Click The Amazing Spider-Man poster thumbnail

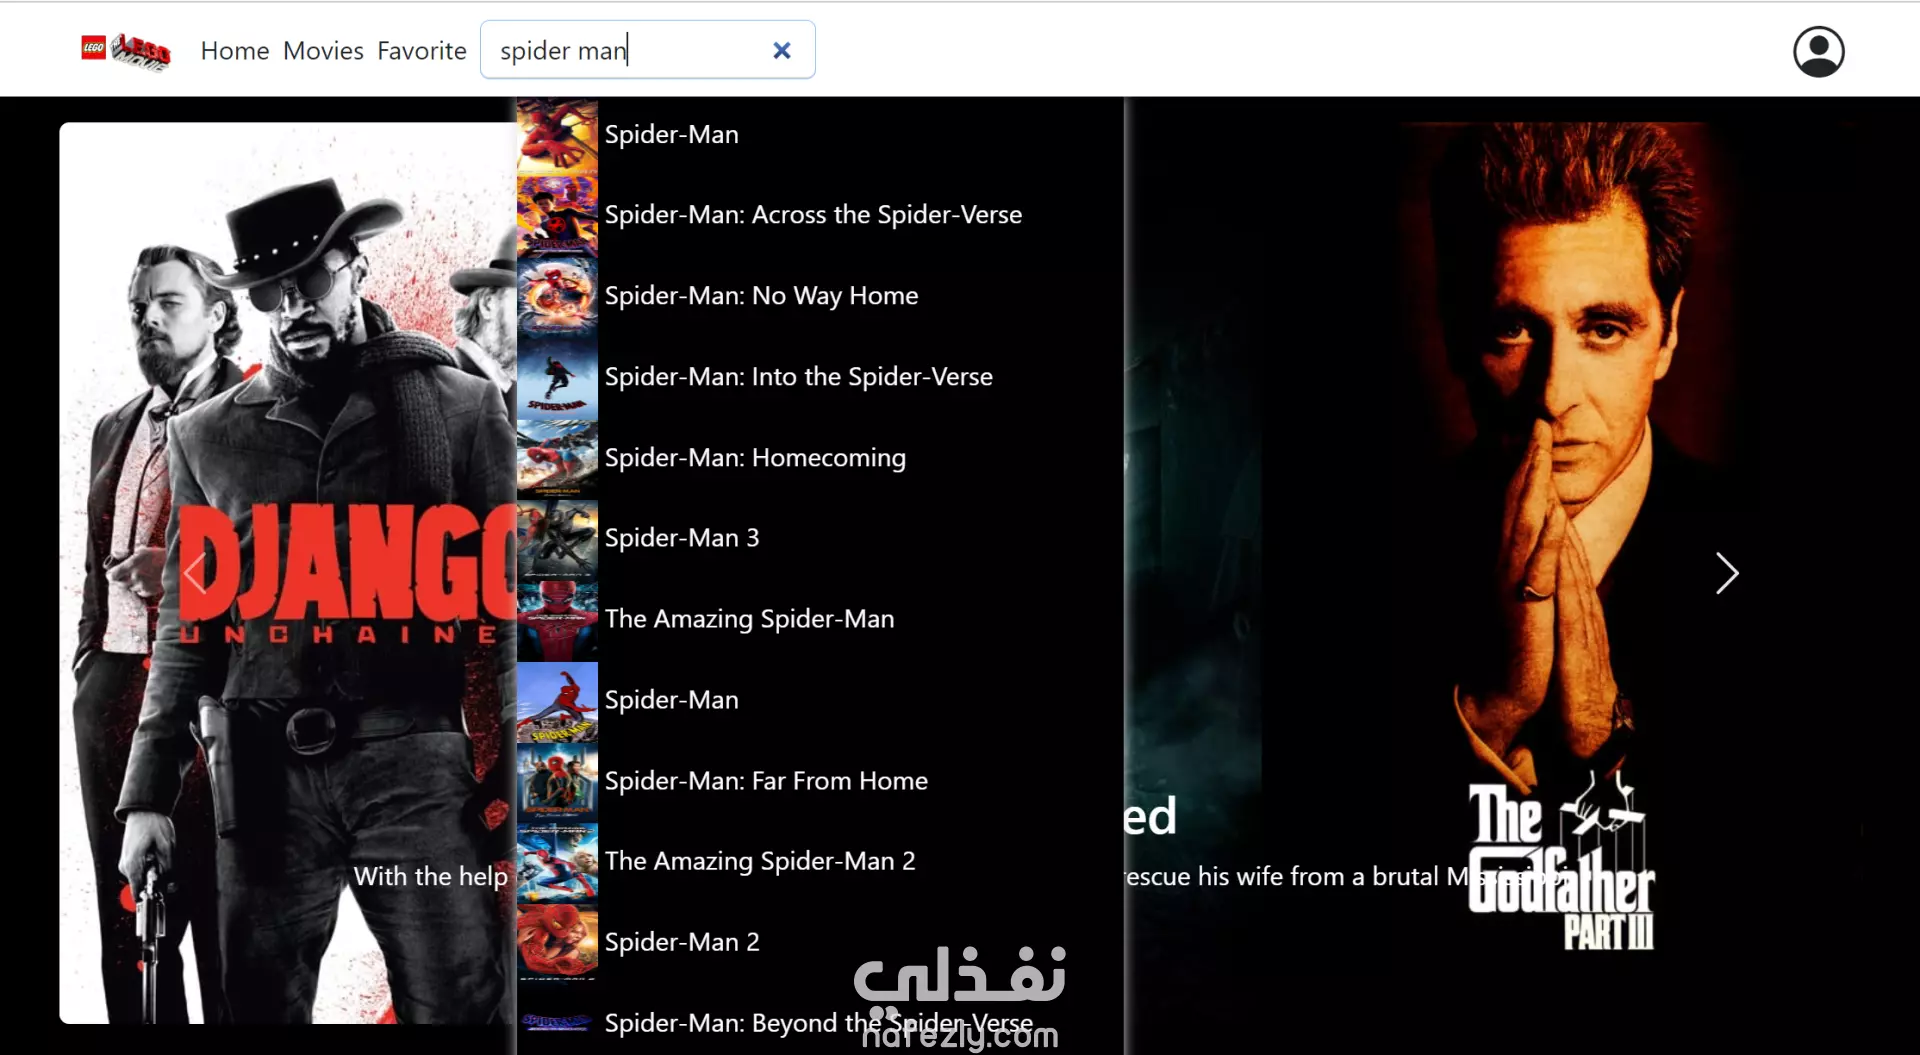tap(557, 620)
